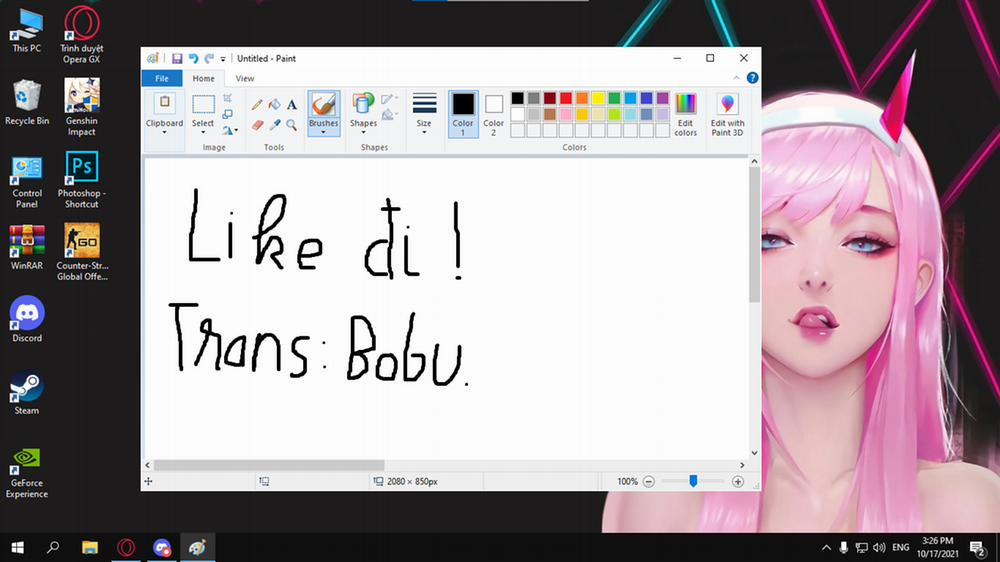Expand the Select tool dropdown arrow

coord(203,131)
